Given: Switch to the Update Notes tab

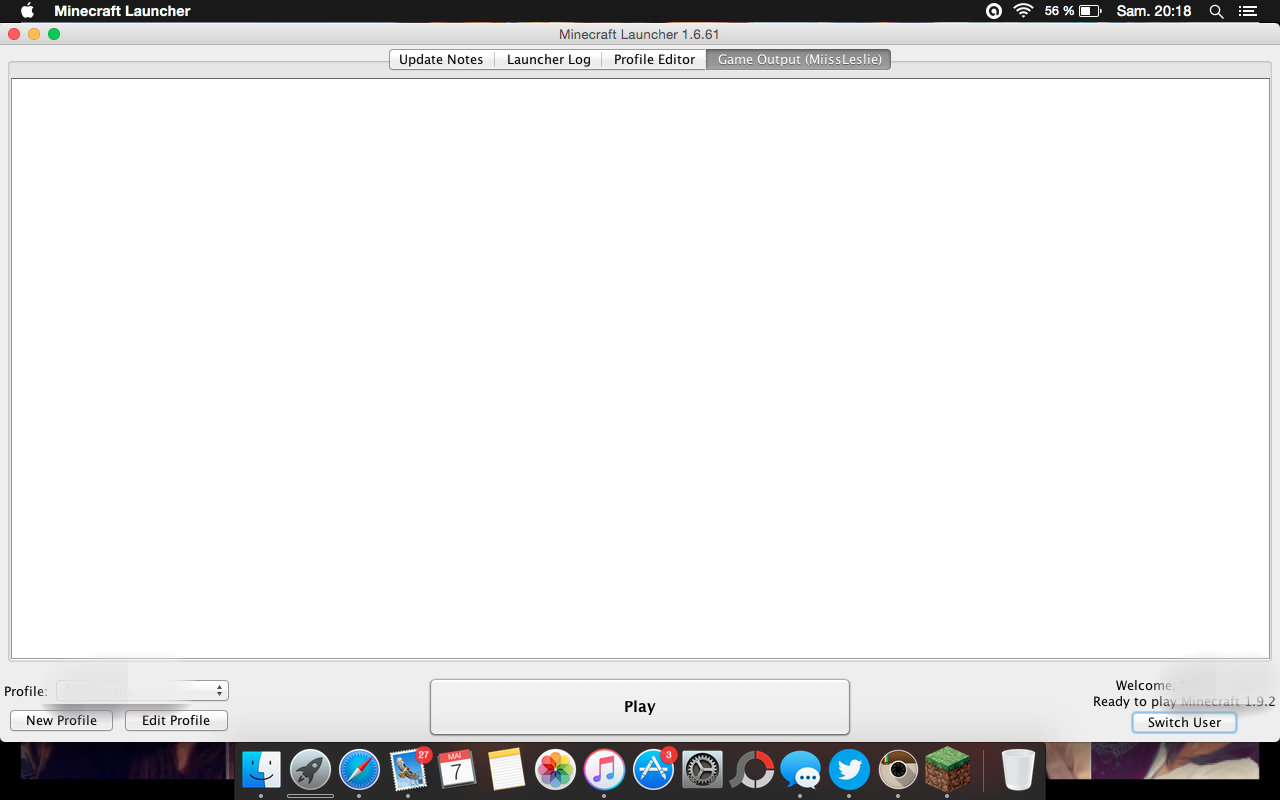Looking at the screenshot, I should coord(441,60).
